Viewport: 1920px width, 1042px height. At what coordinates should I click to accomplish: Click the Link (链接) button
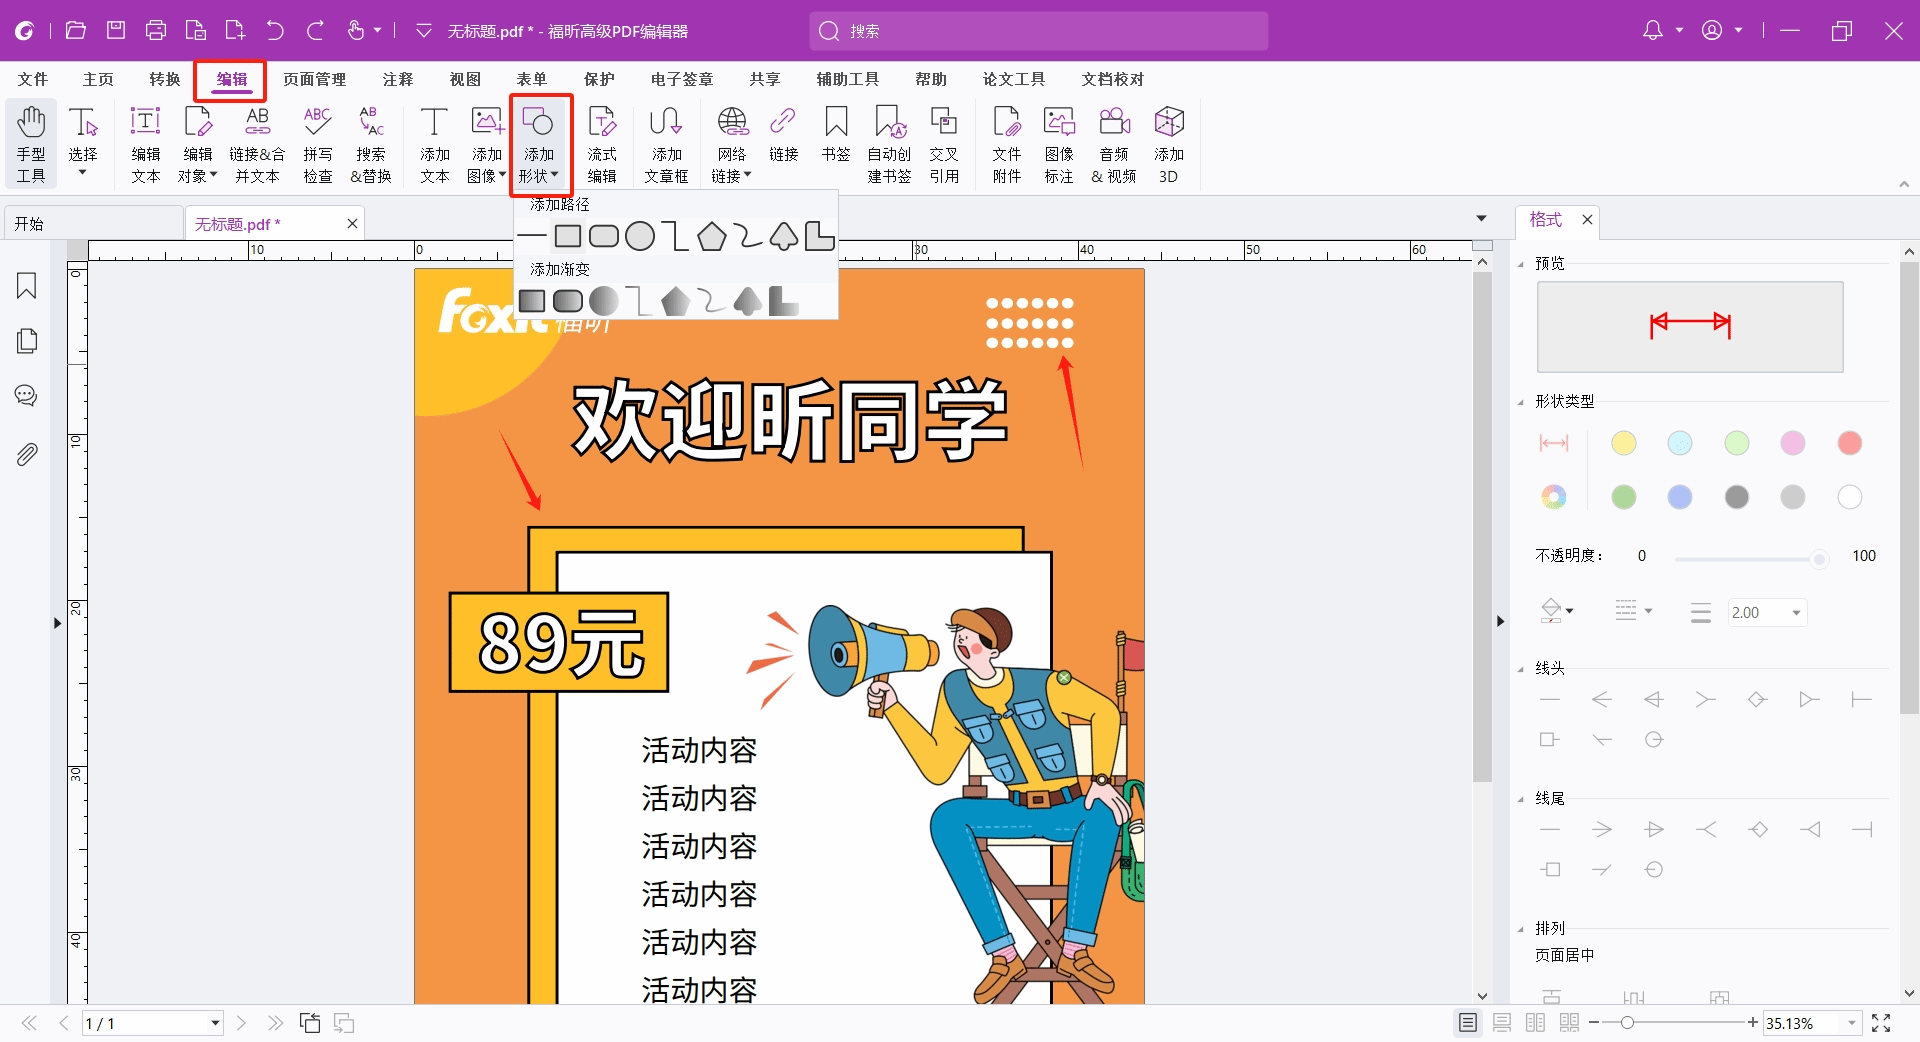(783, 134)
